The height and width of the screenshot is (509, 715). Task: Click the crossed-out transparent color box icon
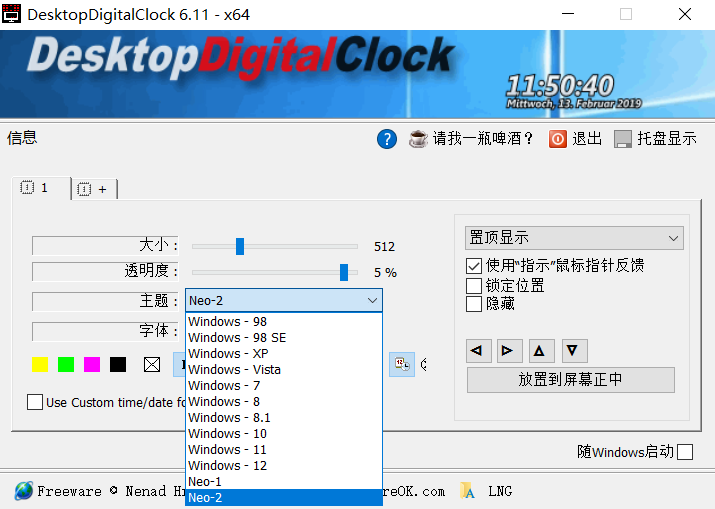coord(152,364)
